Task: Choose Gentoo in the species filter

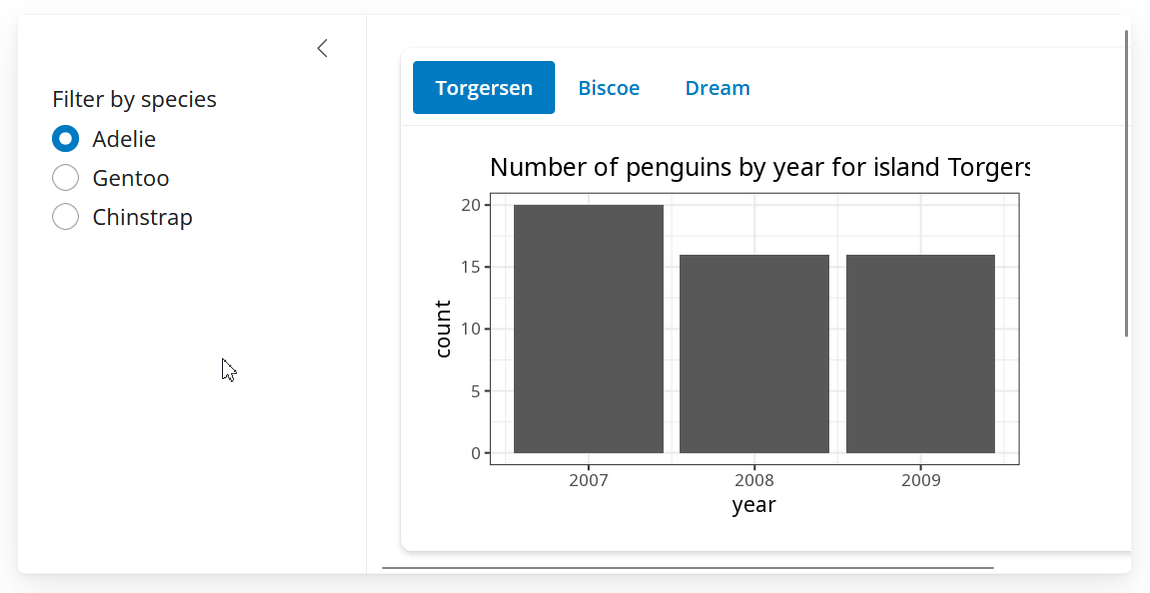Action: tap(66, 178)
